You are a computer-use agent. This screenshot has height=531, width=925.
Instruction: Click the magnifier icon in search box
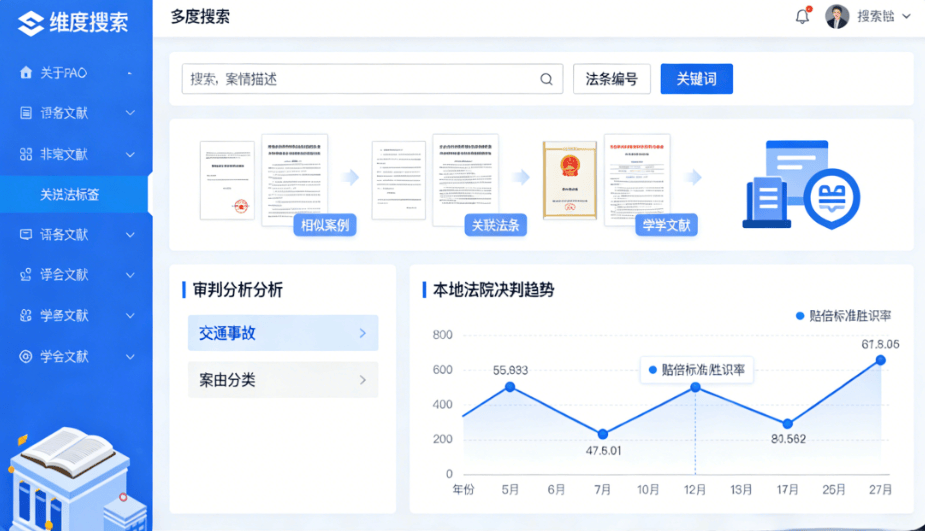click(547, 79)
